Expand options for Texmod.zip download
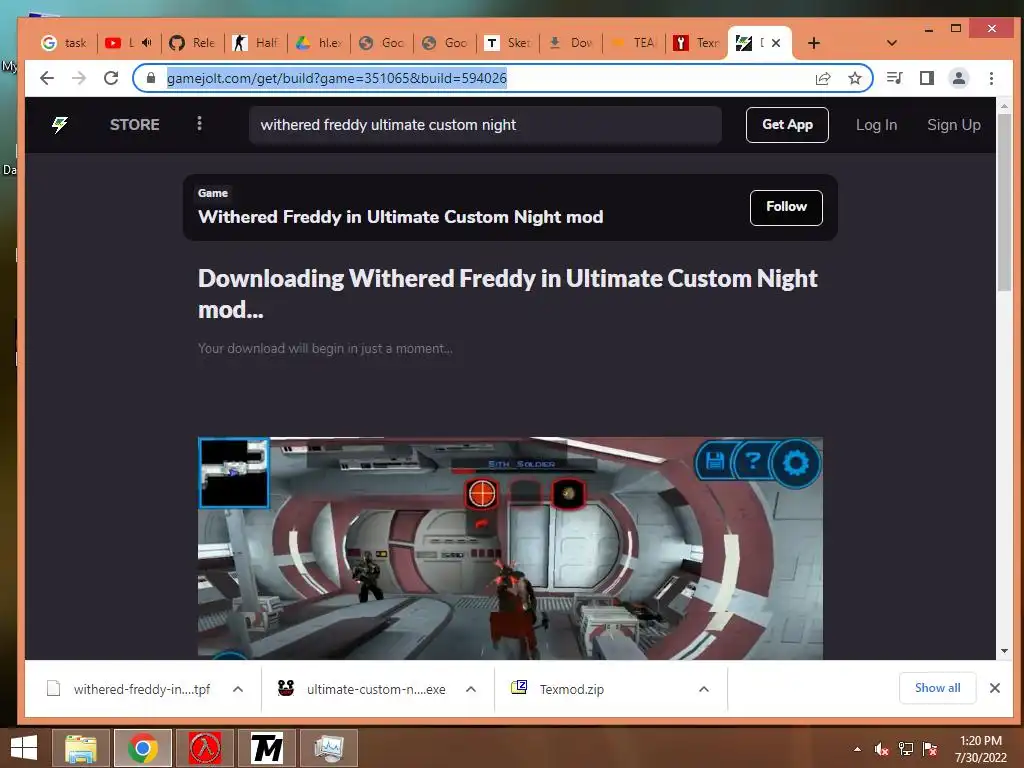 click(704, 689)
